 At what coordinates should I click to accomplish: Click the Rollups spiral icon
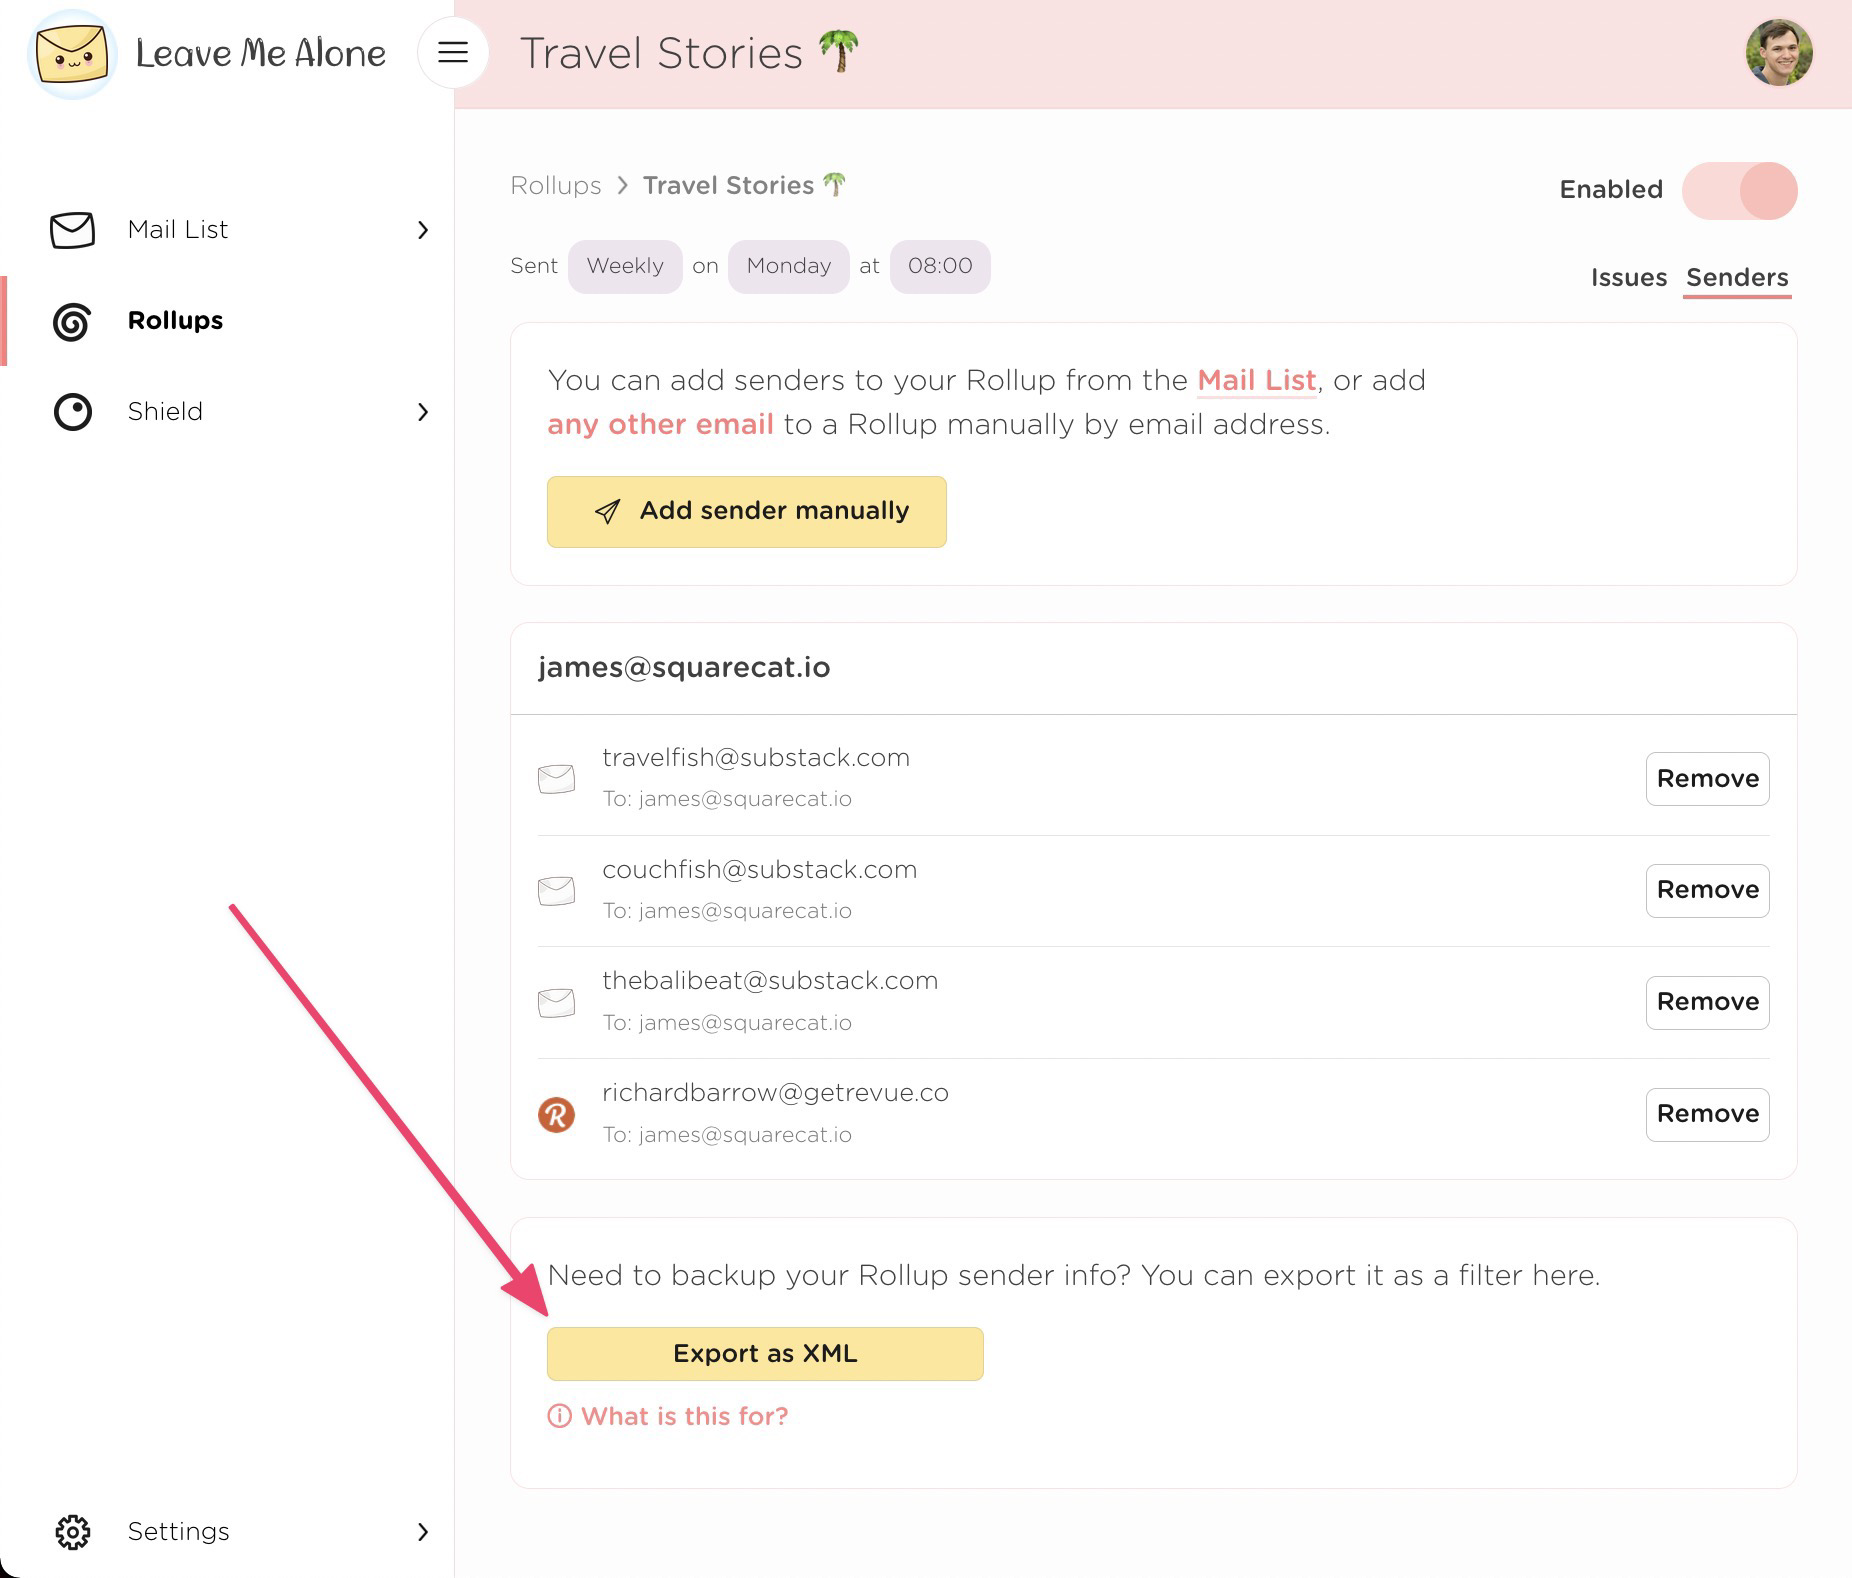tap(72, 321)
